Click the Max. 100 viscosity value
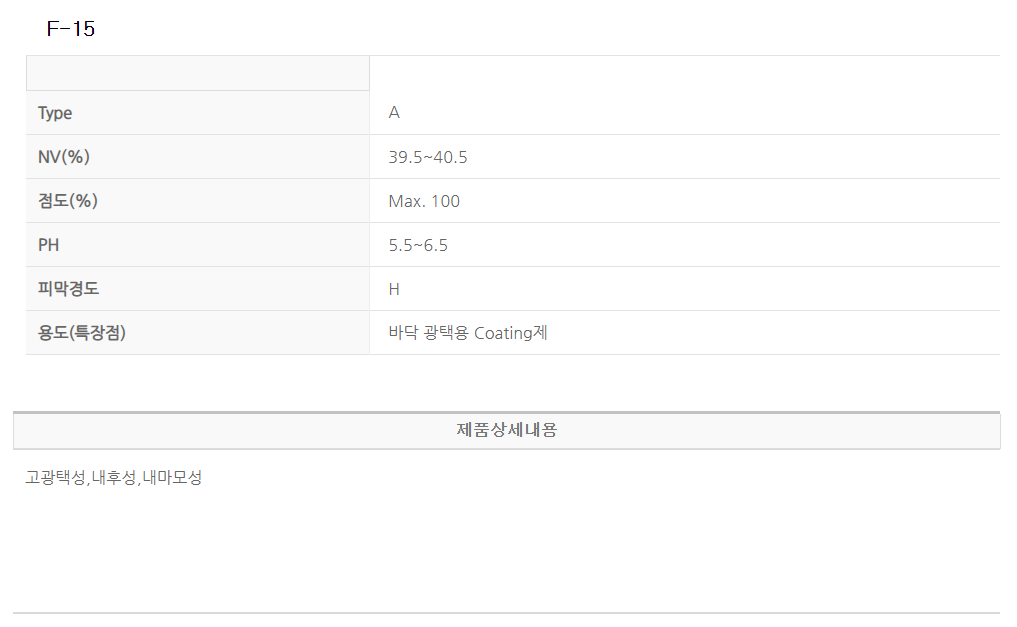Screen dimensions: 1017x627 coord(424,201)
